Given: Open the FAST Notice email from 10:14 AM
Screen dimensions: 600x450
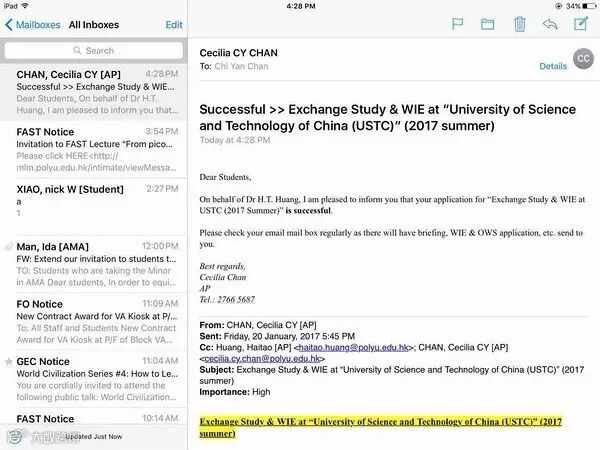Looking at the screenshot, I should (x=94, y=418).
